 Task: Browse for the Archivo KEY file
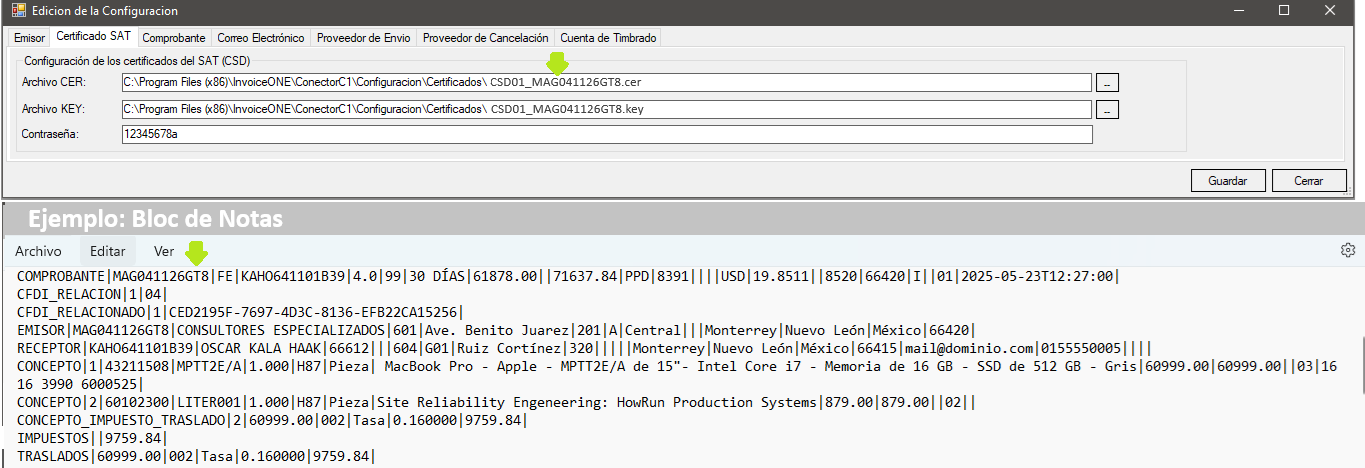pos(1107,109)
